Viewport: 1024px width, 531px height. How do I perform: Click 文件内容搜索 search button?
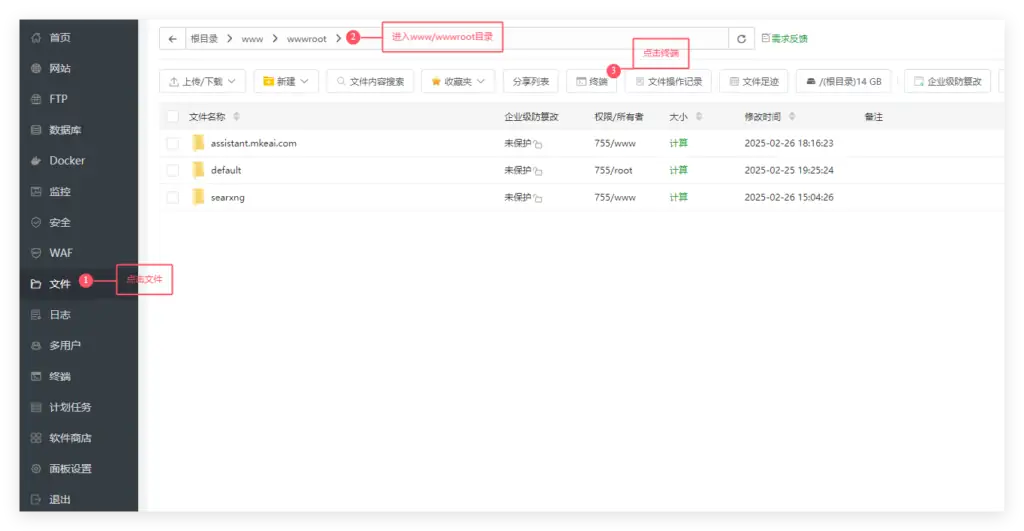click(x=370, y=82)
